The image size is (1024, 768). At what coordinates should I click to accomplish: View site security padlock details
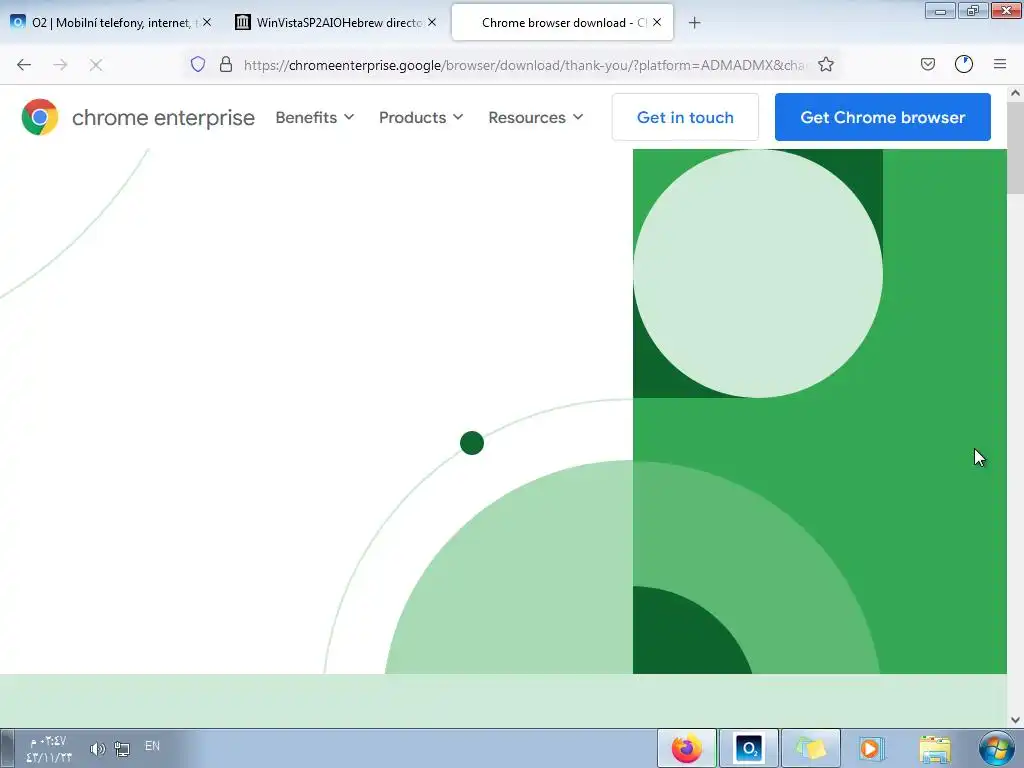coord(226,64)
